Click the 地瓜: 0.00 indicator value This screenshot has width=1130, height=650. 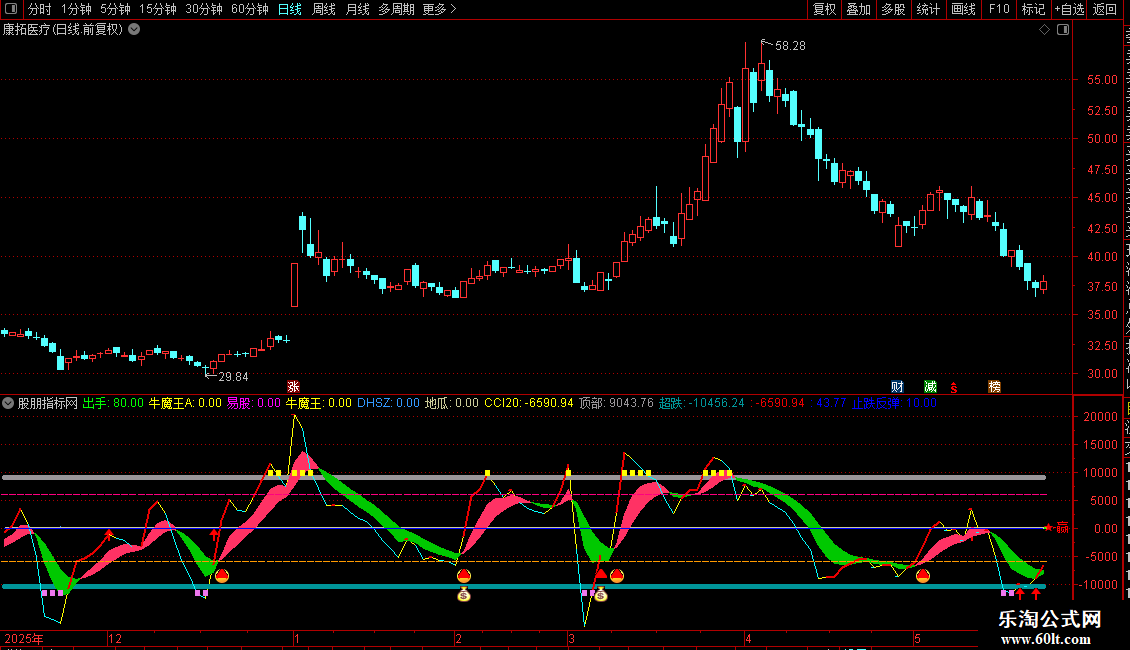[x=452, y=404]
